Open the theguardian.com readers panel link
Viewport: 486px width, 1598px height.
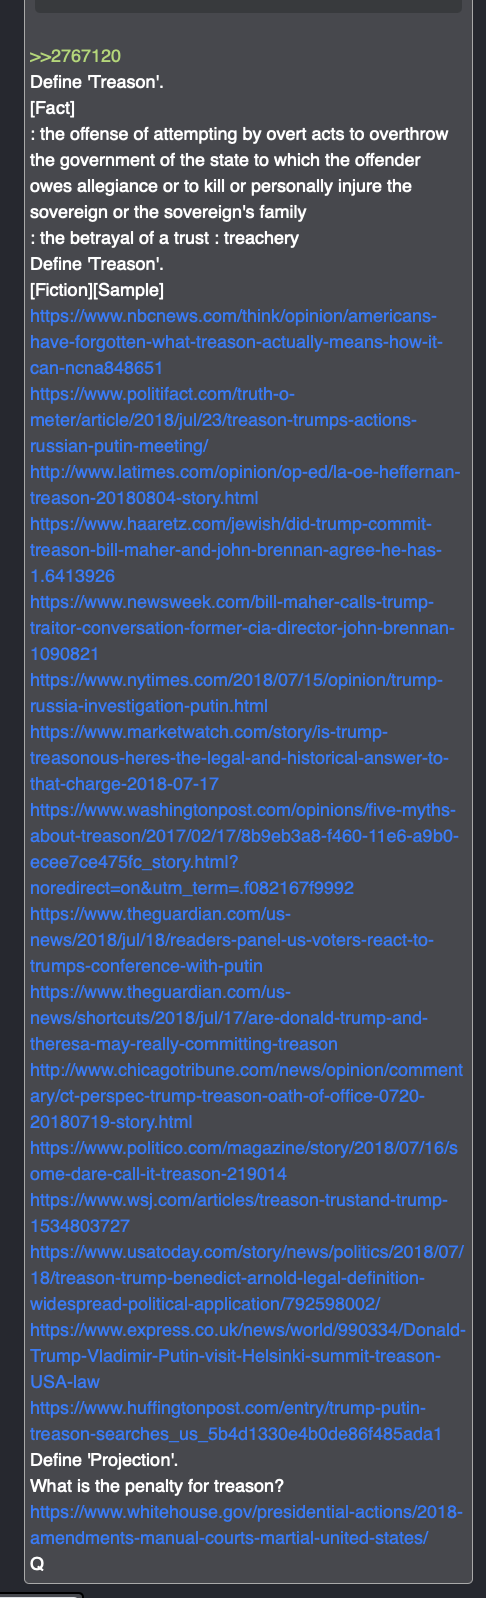(232, 940)
